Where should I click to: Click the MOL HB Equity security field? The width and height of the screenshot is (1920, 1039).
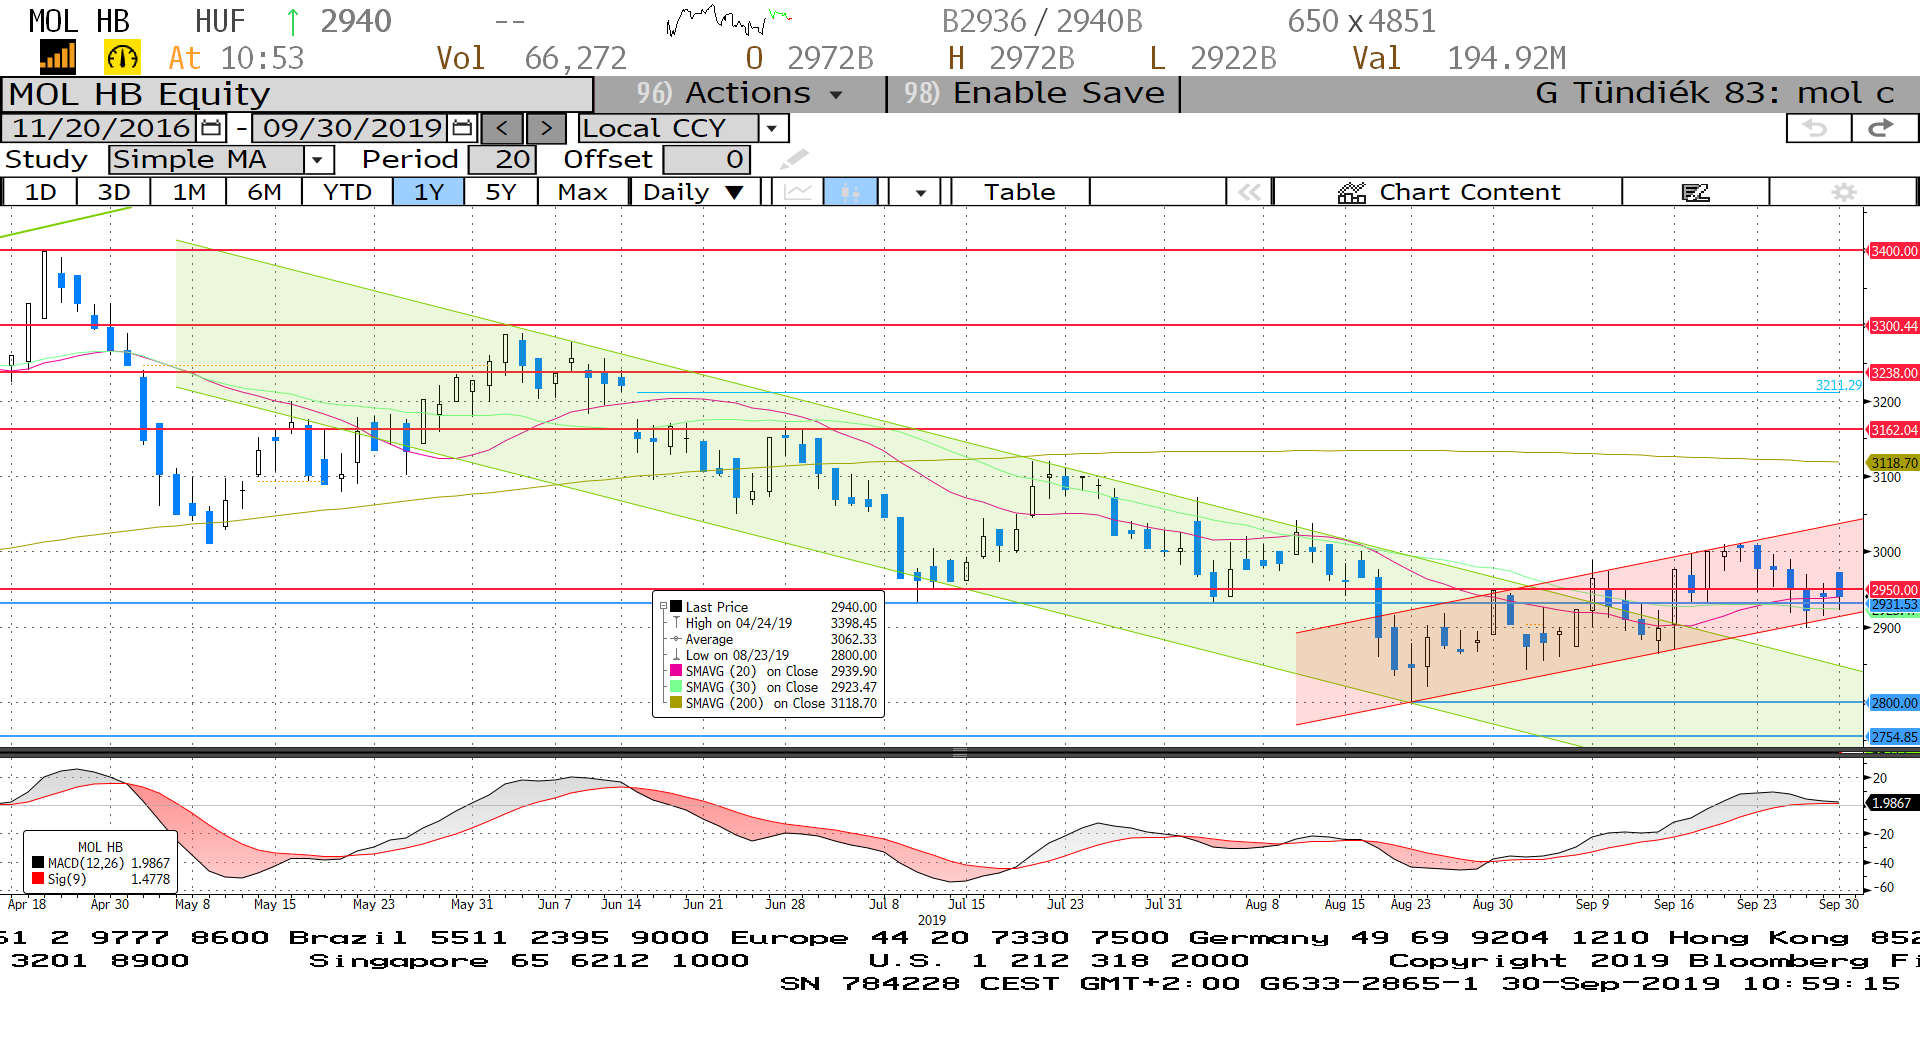pos(297,94)
